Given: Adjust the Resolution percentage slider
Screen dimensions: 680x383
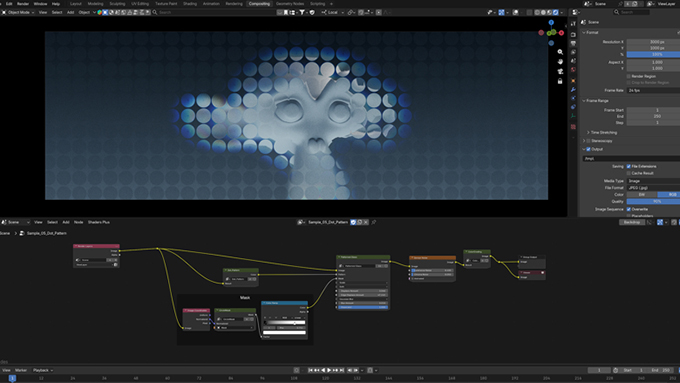Looking at the screenshot, I should [653, 54].
